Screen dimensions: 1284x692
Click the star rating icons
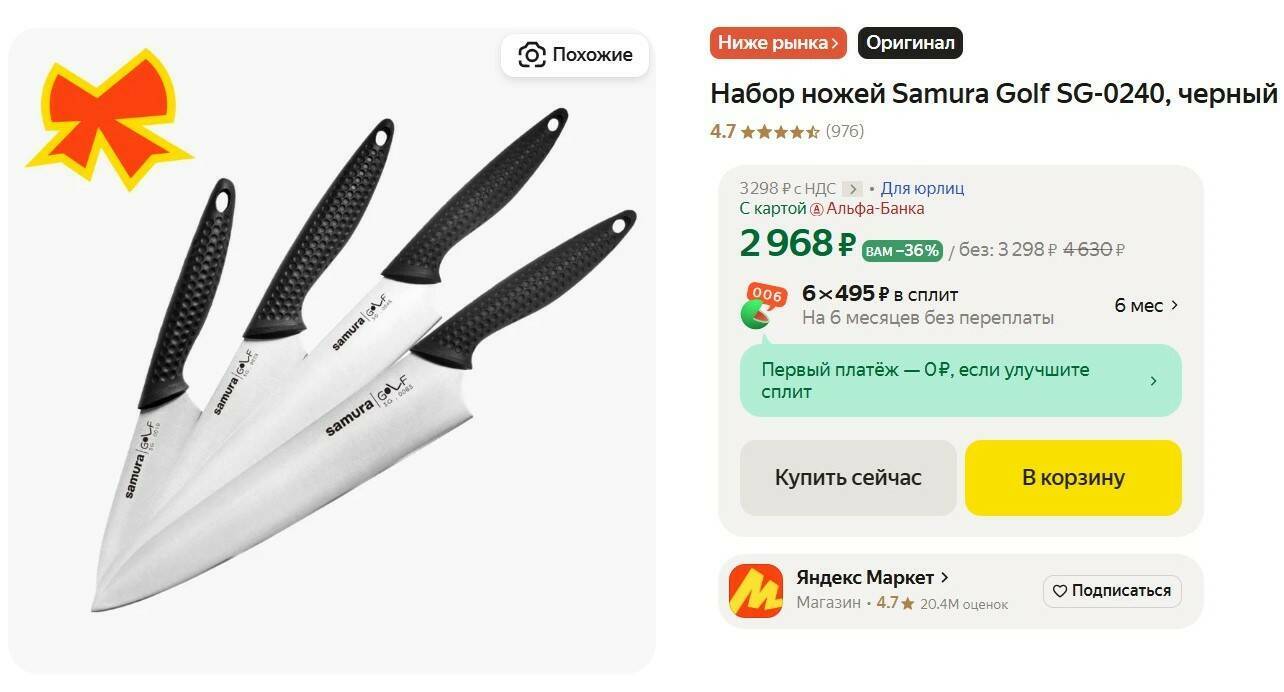tap(780, 131)
